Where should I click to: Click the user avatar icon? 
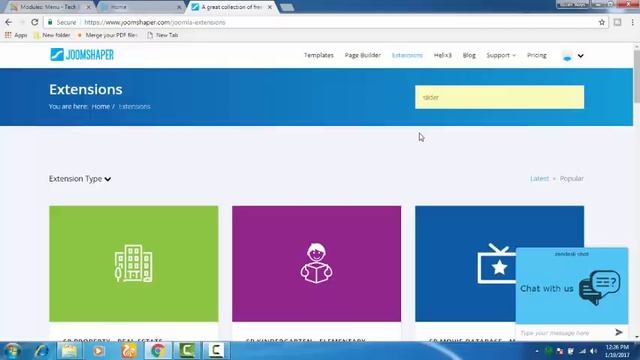[x=567, y=56]
